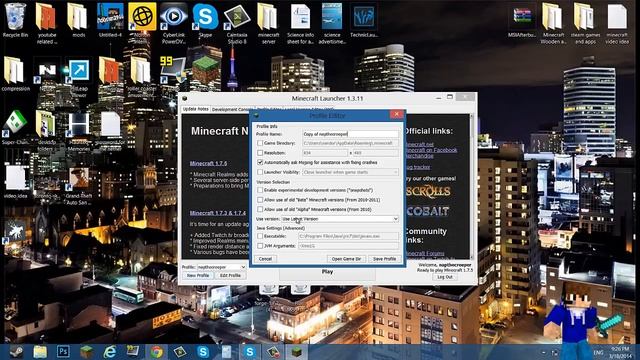The width and height of the screenshot is (640, 360).
Task: Click the New Profile button
Action: (198, 276)
